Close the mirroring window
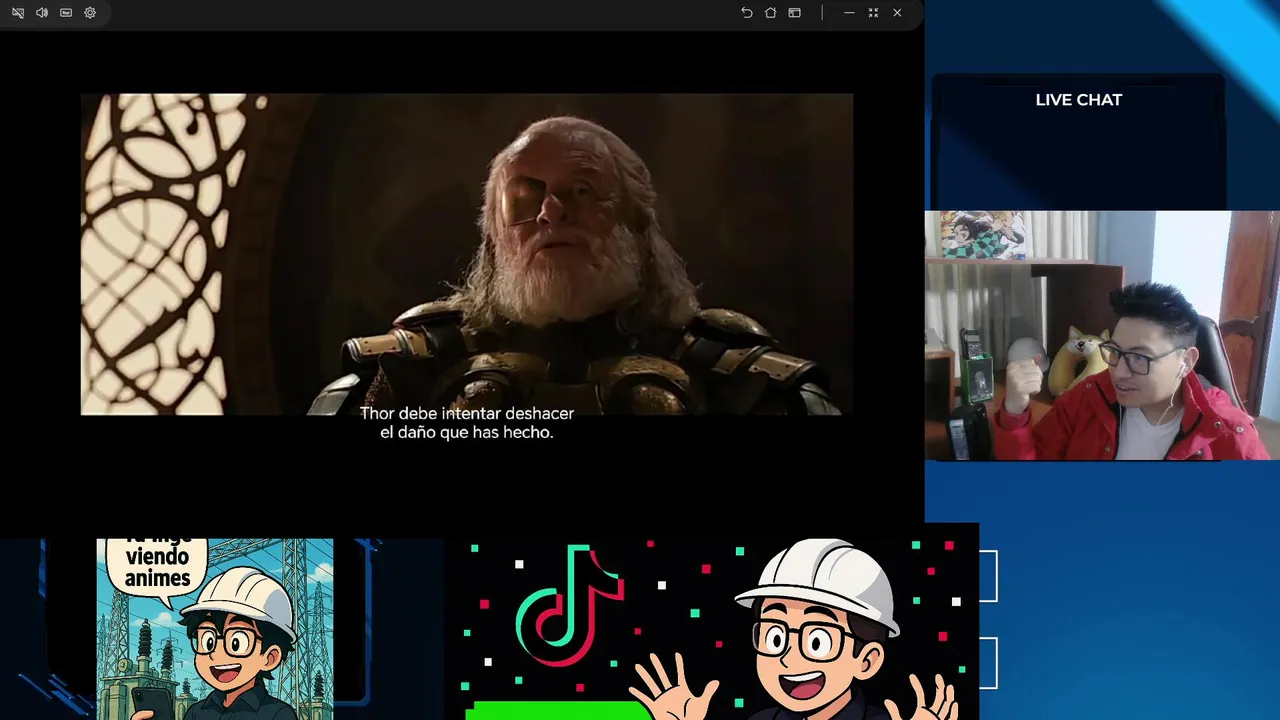This screenshot has width=1280, height=720. [x=897, y=13]
